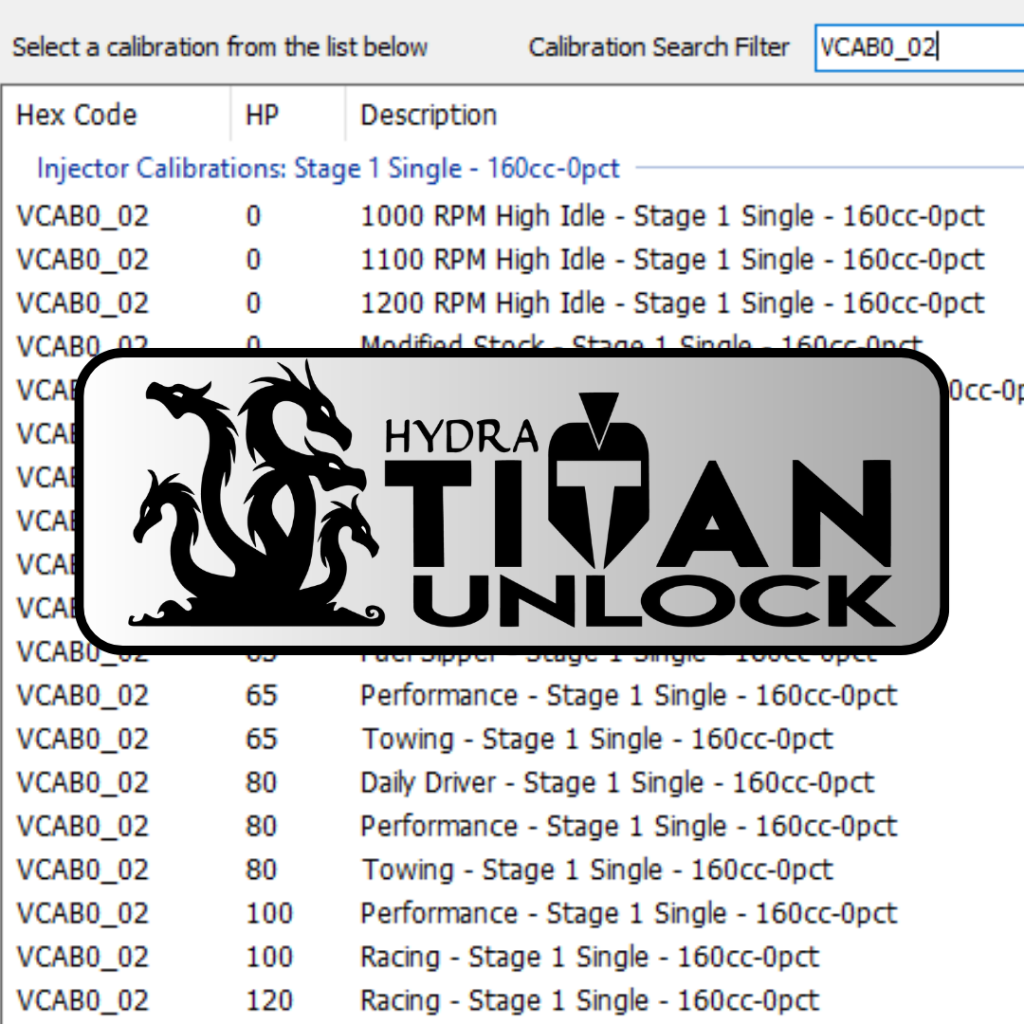Select the 80 HP Performance calibration

coord(628,826)
